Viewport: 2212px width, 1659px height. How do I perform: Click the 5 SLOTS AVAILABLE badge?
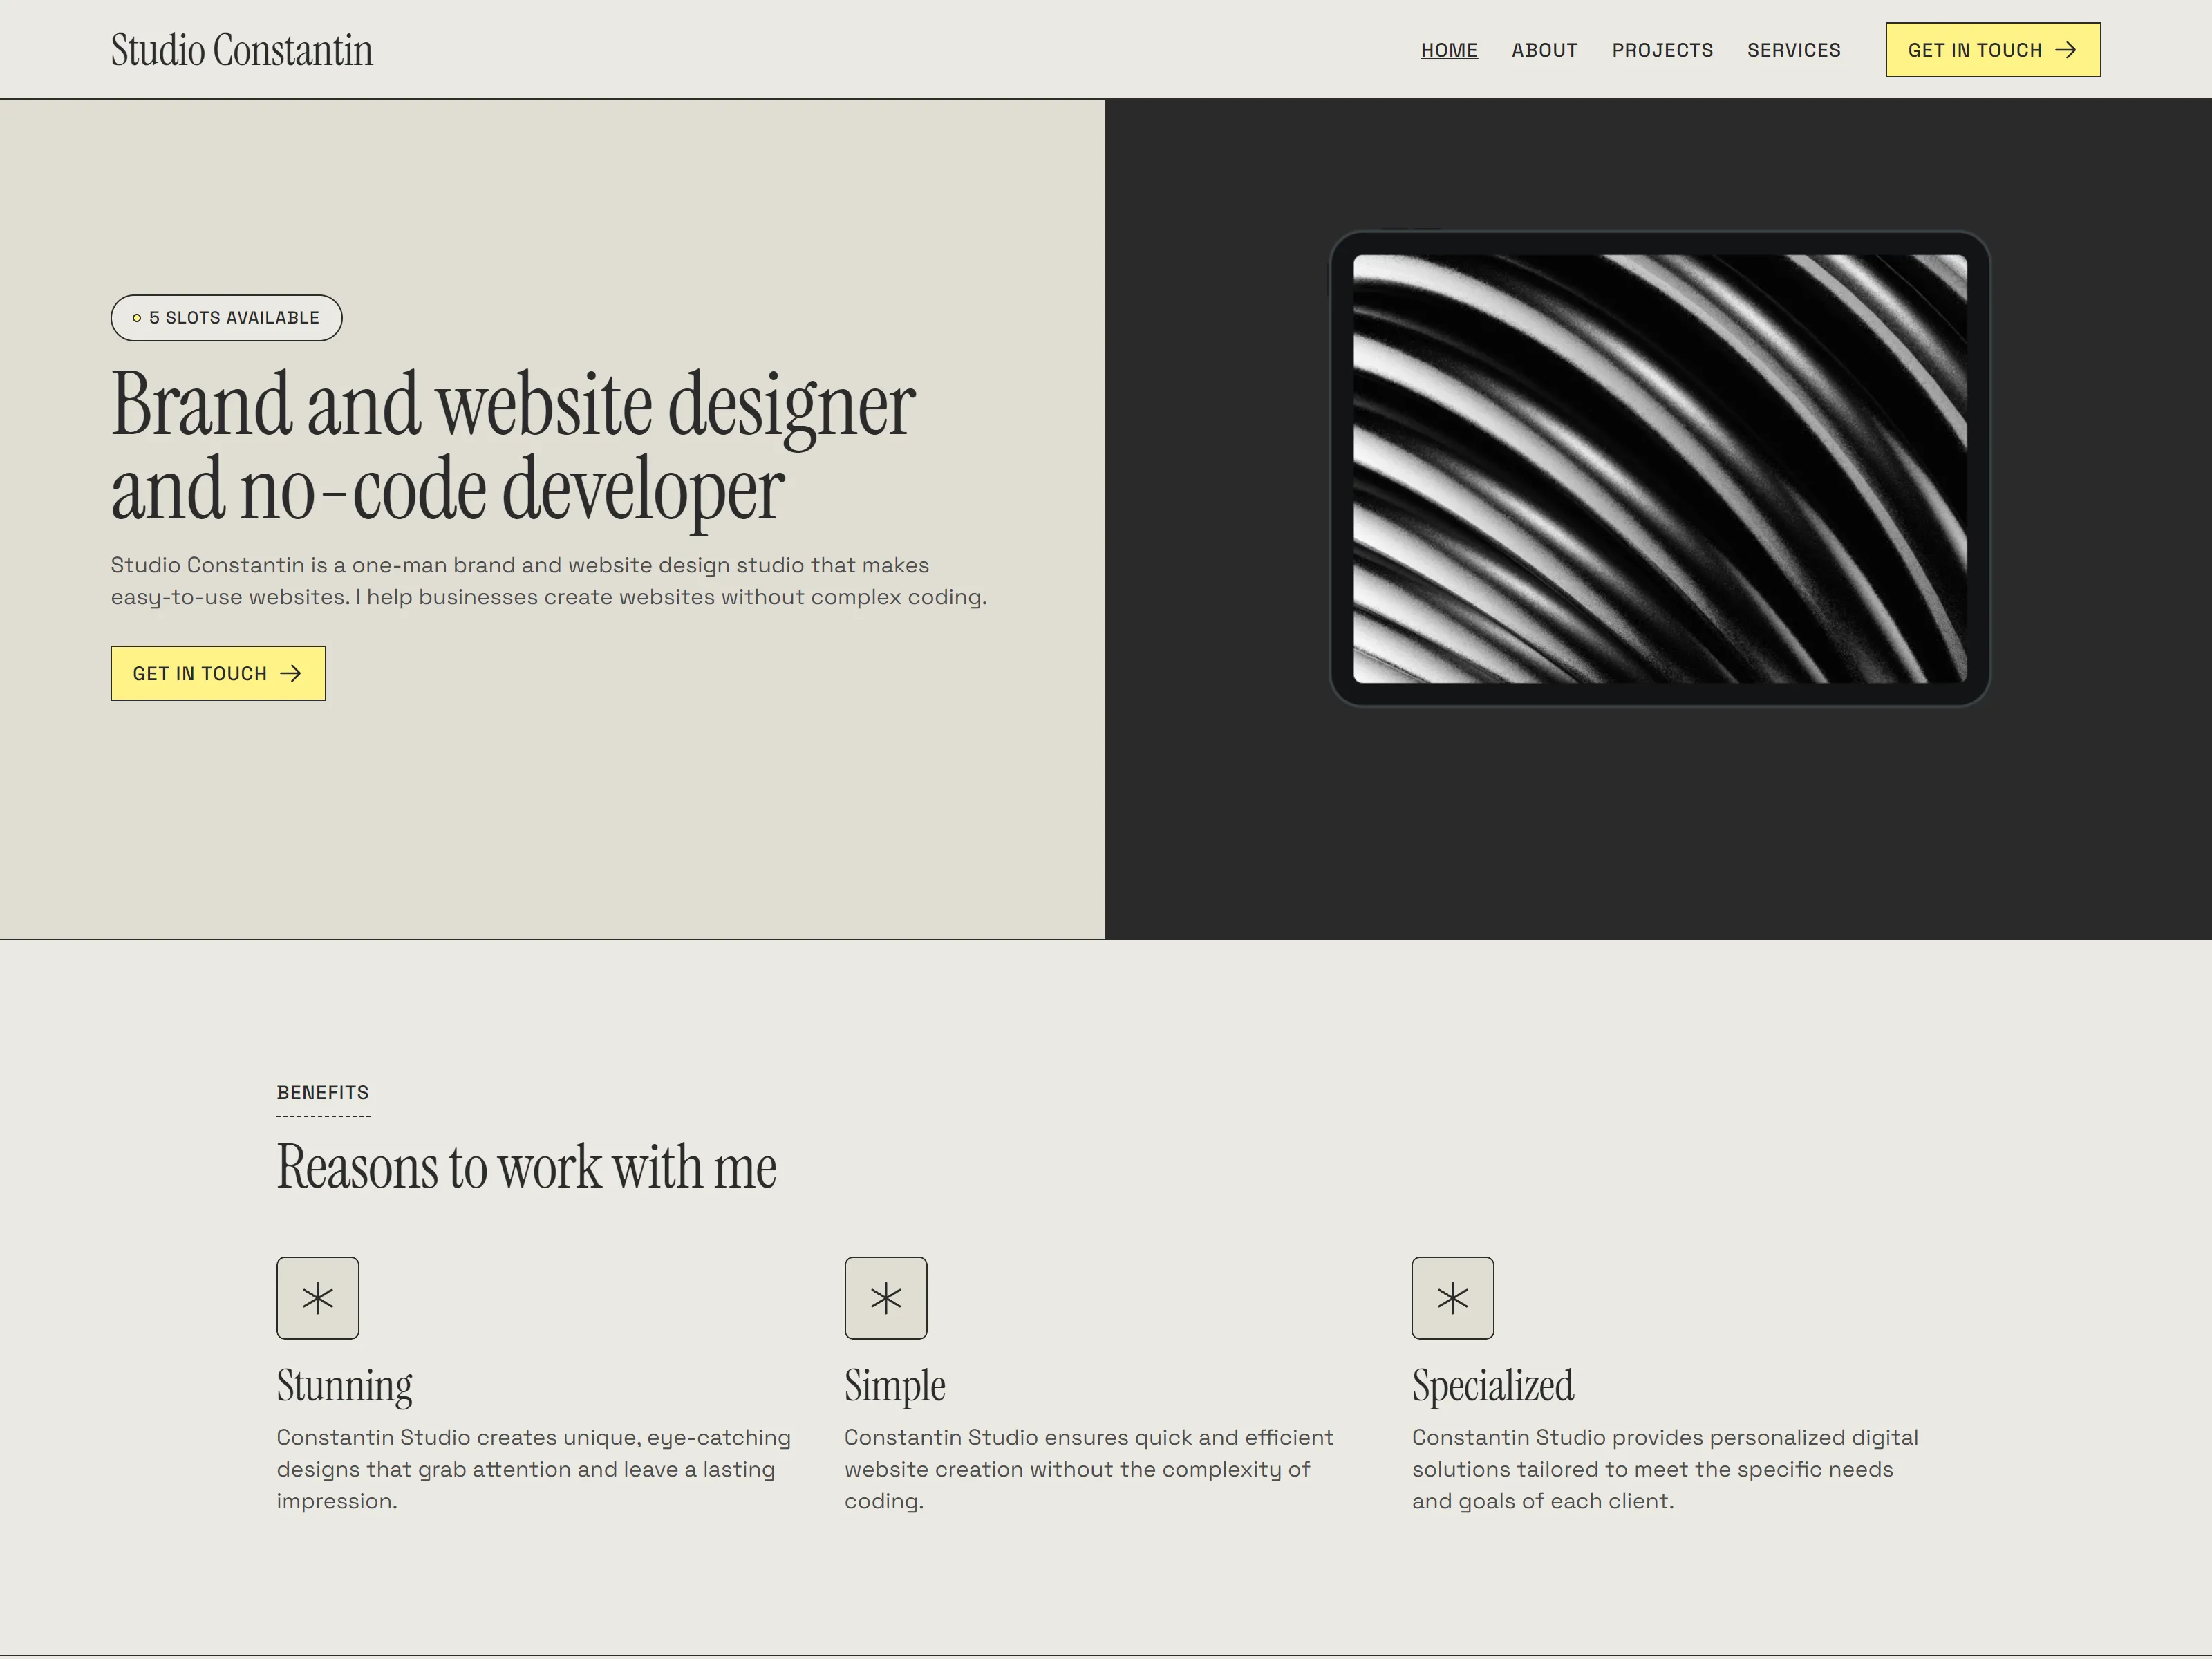coord(226,318)
